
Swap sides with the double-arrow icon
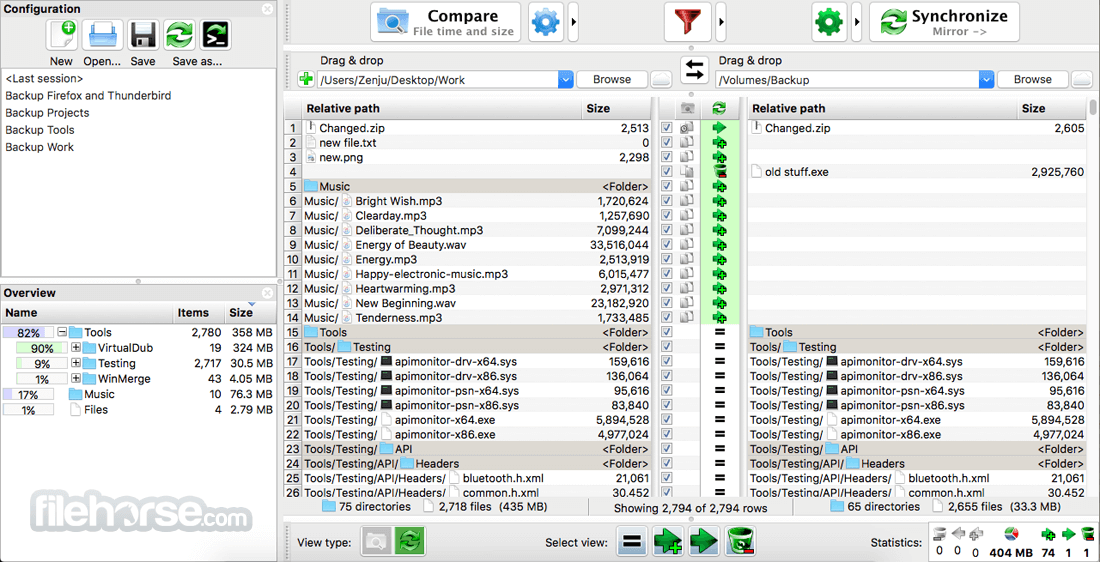pyautogui.click(x=695, y=70)
